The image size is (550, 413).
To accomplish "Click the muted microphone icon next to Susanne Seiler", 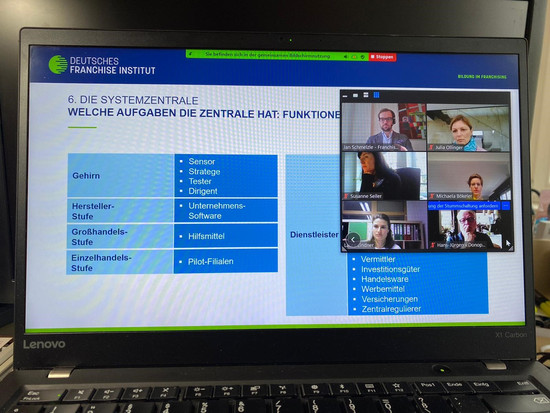I will pyautogui.click(x=346, y=196).
